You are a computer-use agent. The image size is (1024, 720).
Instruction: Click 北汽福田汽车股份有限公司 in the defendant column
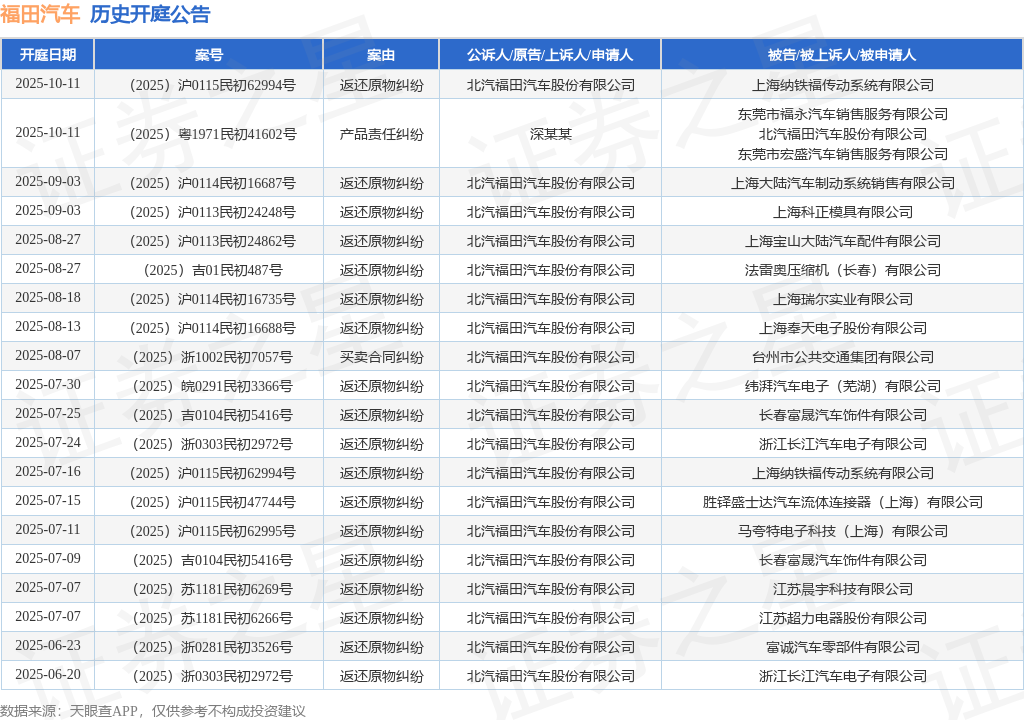[842, 134]
